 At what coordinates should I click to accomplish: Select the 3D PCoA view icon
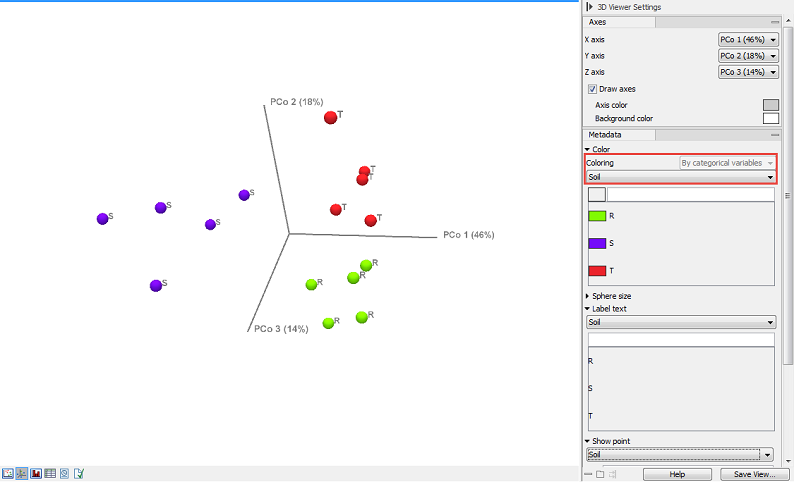21,473
